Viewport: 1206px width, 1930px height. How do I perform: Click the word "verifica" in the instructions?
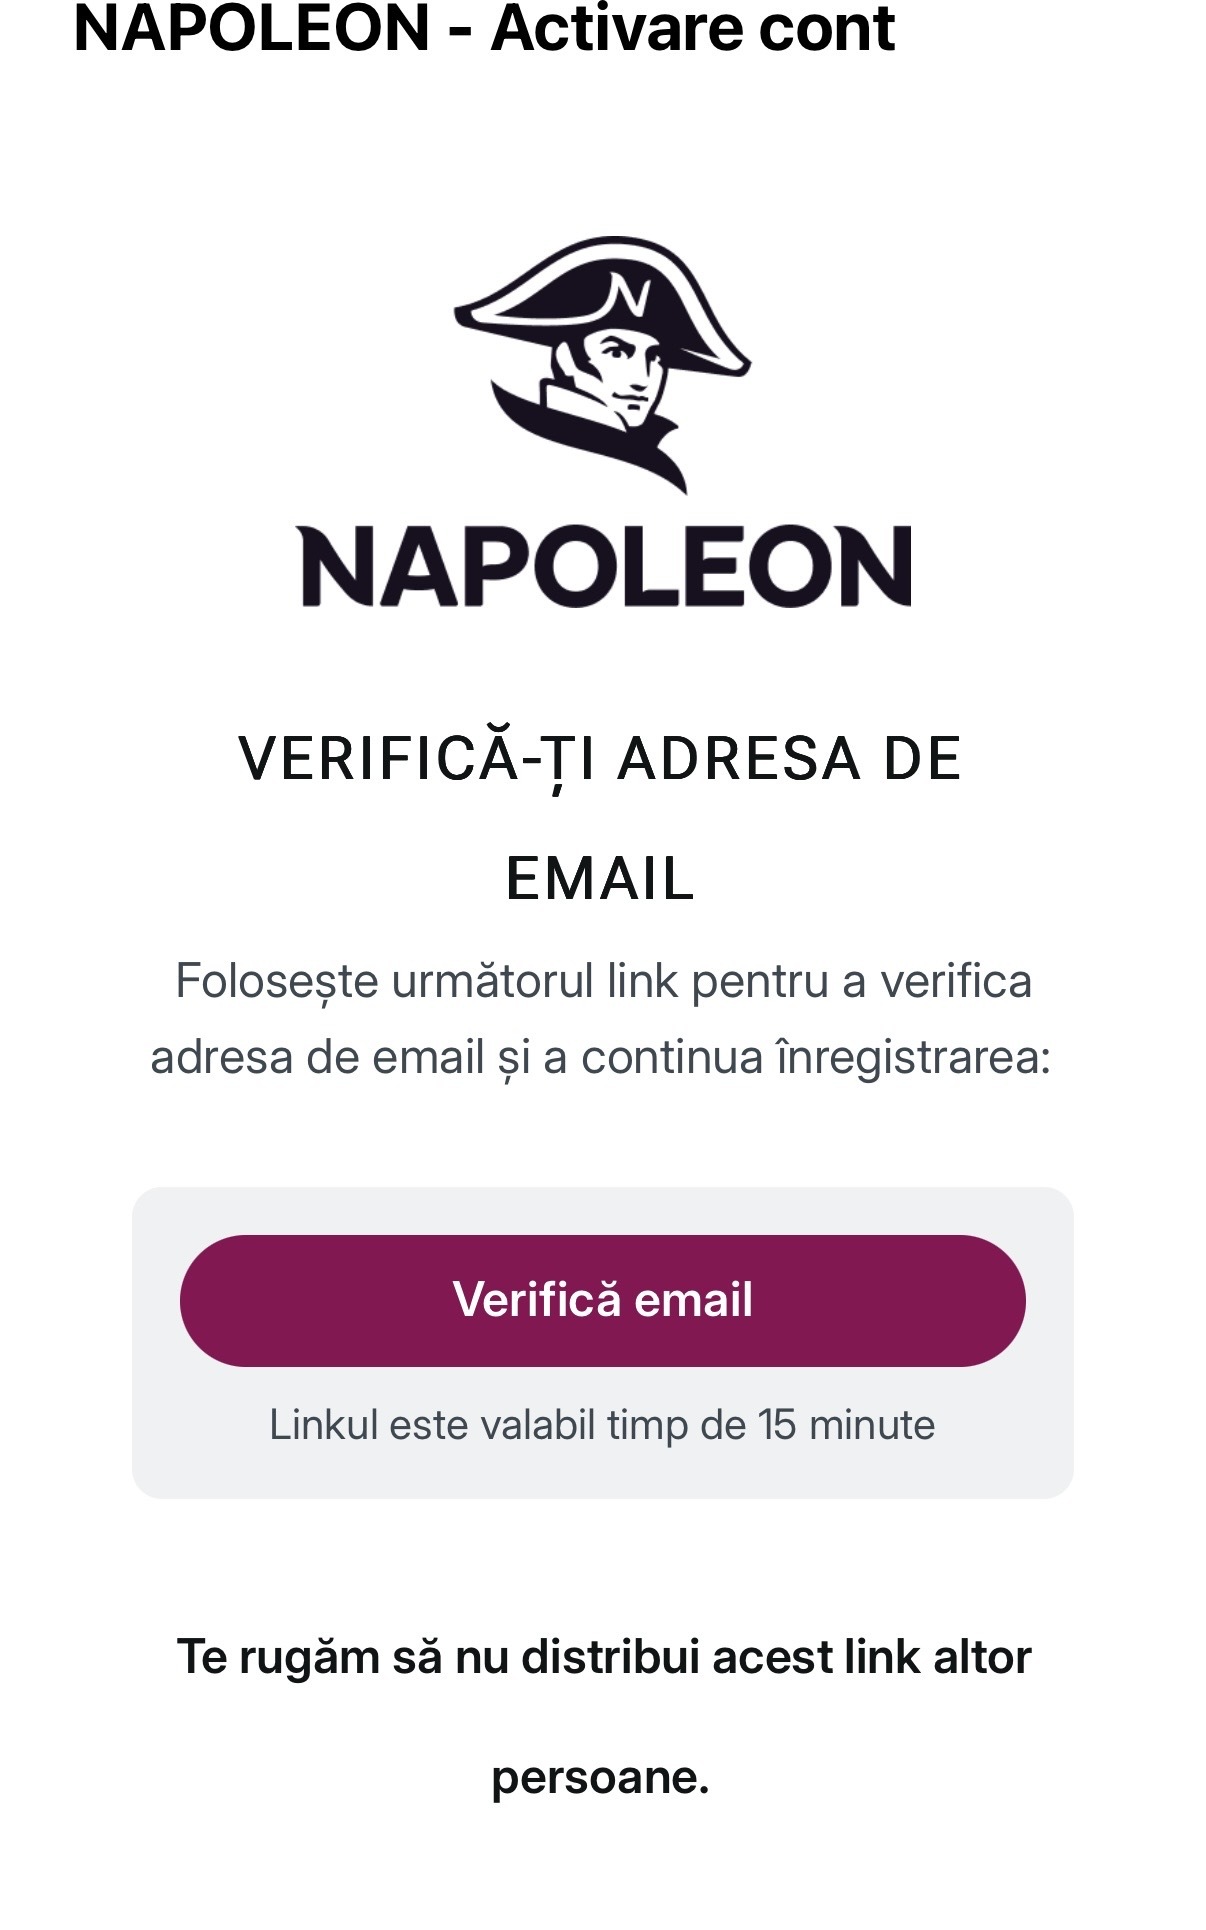pos(956,981)
